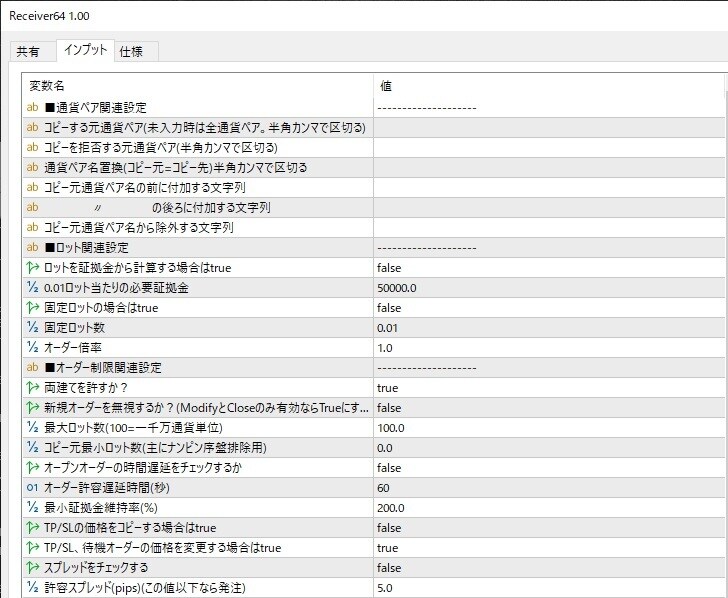Switch to the 共有 tab
This screenshot has height=598, width=728.
[x=28, y=51]
